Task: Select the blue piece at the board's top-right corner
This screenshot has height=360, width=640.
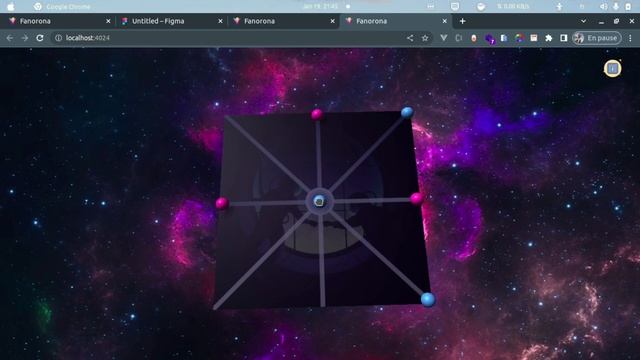Action: [407, 112]
